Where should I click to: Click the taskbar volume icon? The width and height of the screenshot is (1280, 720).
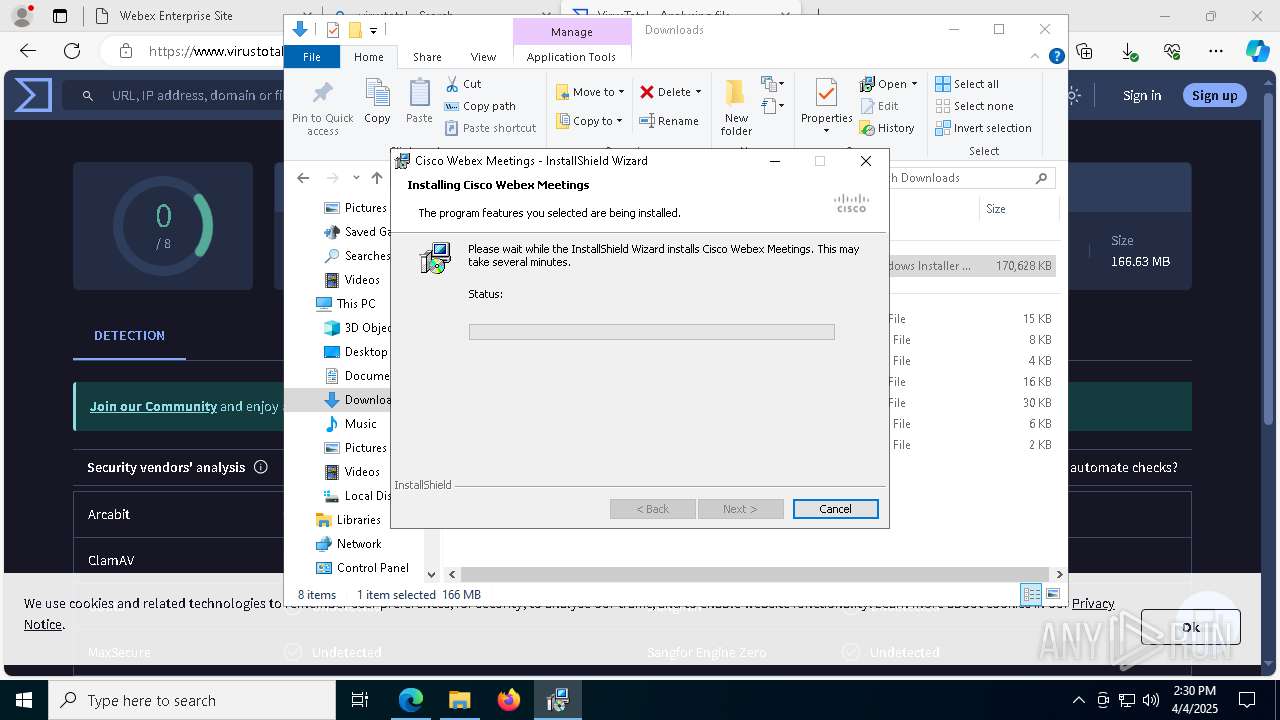click(x=1151, y=700)
